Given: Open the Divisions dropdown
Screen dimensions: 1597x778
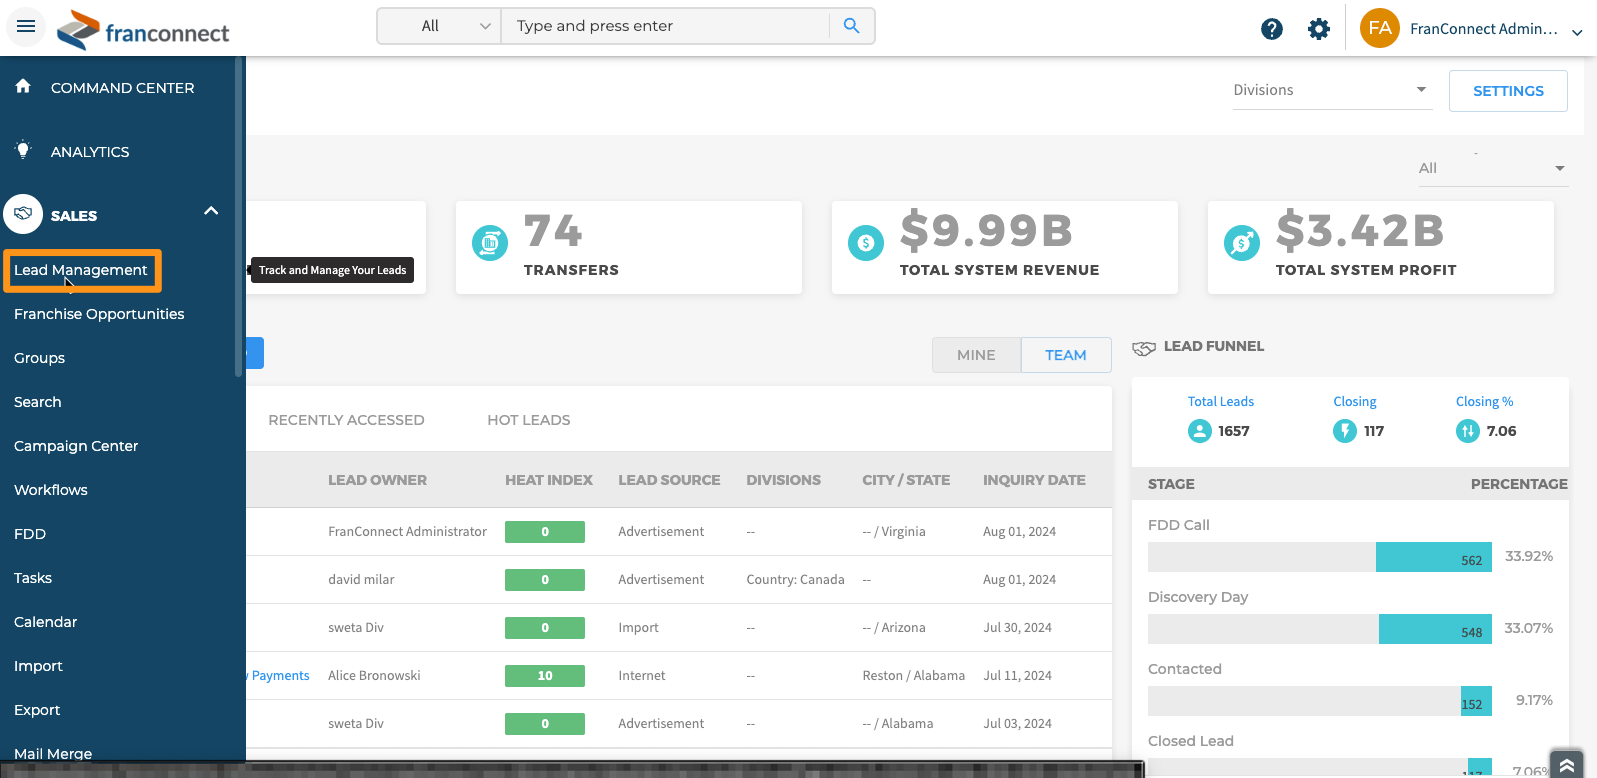Looking at the screenshot, I should coord(1332,90).
